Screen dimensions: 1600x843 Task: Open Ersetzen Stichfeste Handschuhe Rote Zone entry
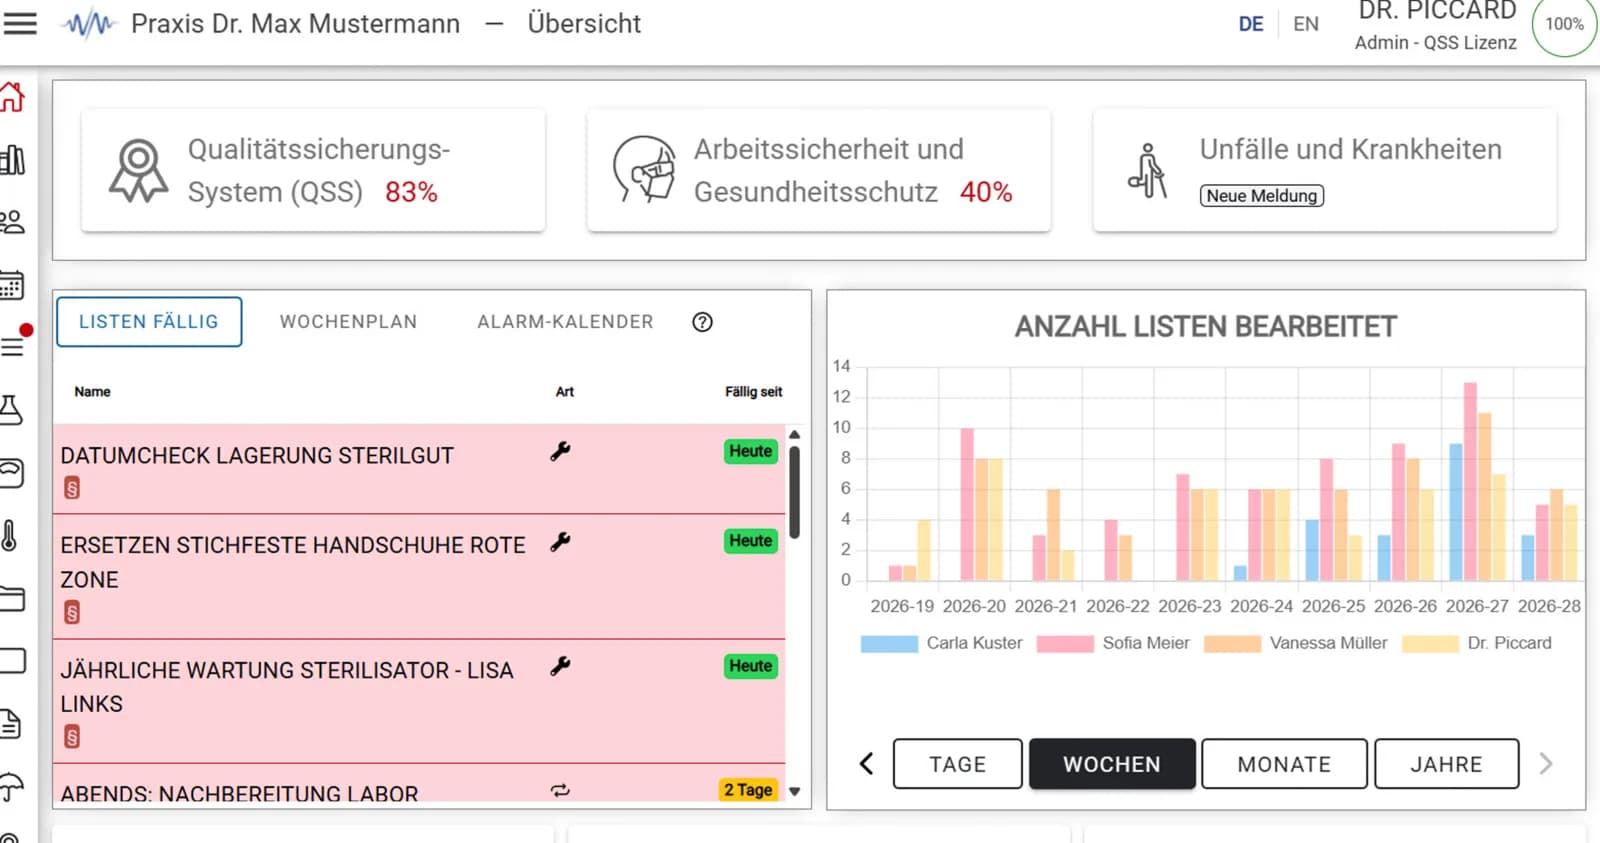pos(419,577)
